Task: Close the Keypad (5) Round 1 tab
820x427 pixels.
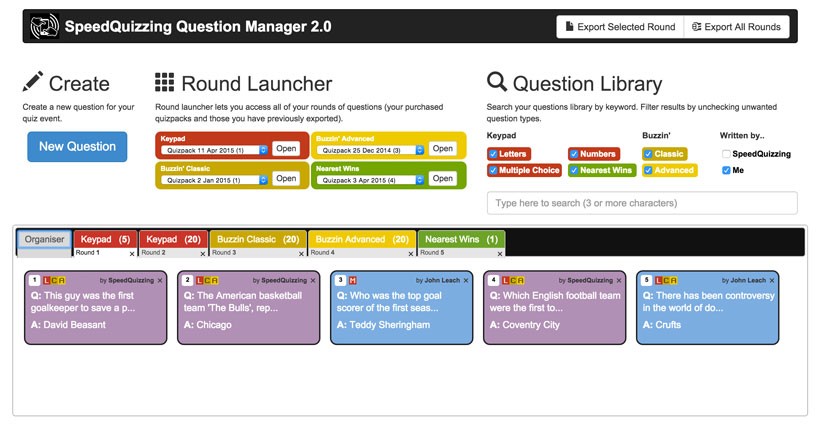Action: (132, 253)
